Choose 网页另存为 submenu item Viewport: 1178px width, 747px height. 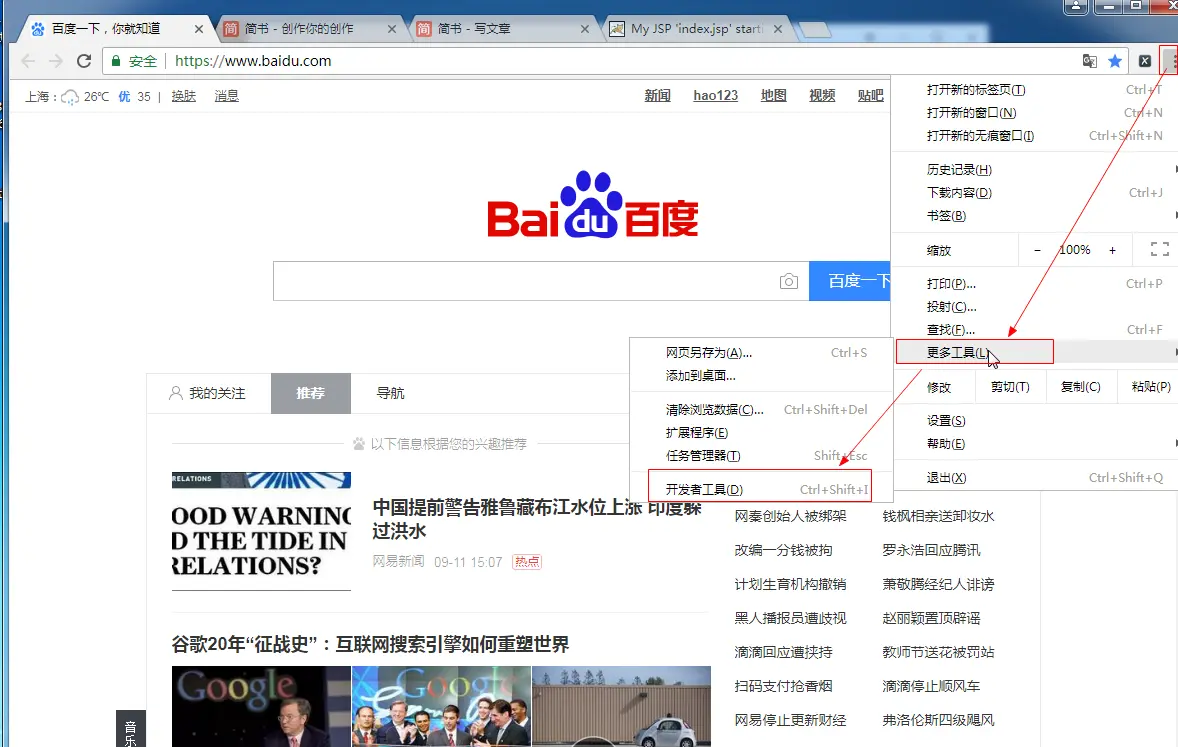click(x=761, y=352)
